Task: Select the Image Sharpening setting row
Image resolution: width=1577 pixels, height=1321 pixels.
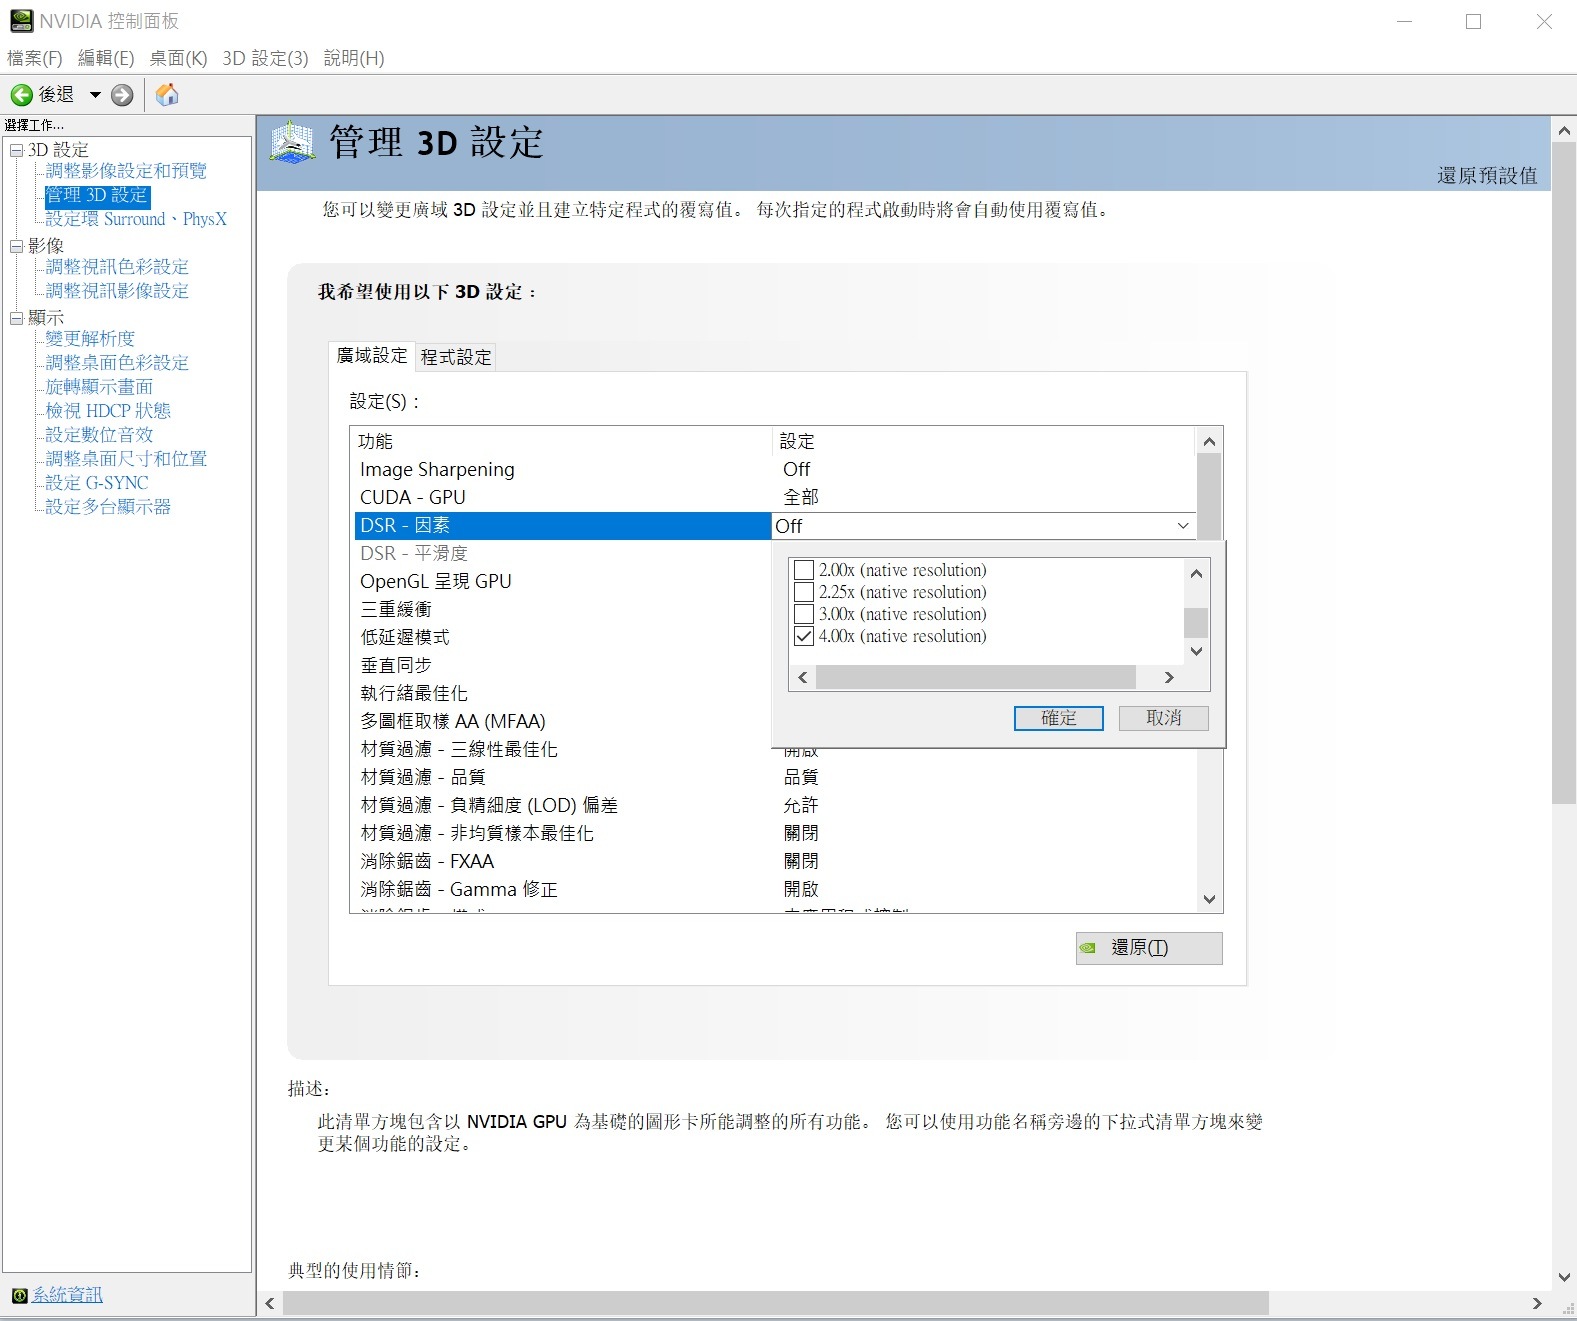Action: [x=775, y=470]
